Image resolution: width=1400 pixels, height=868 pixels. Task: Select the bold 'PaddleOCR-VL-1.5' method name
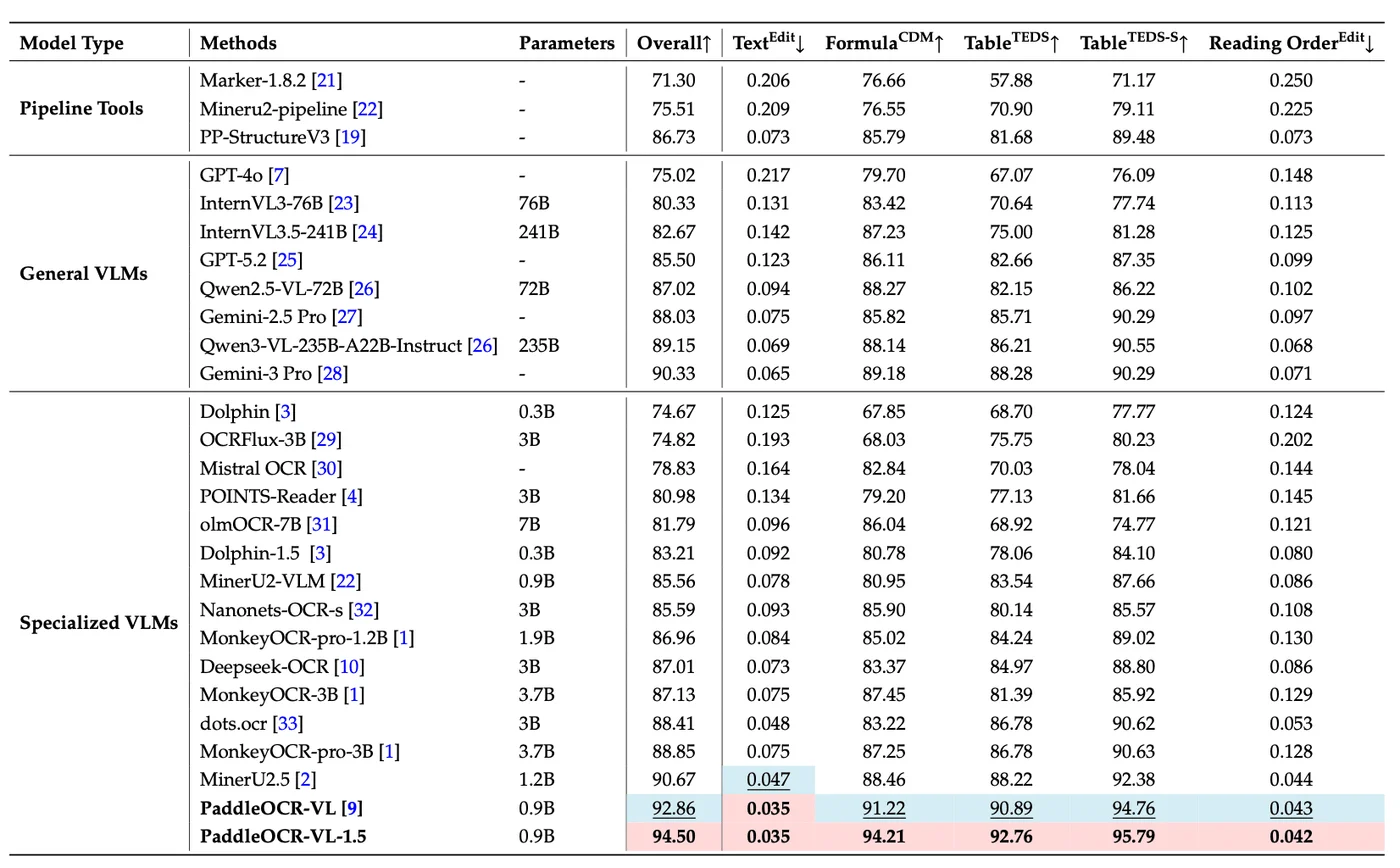(x=283, y=836)
